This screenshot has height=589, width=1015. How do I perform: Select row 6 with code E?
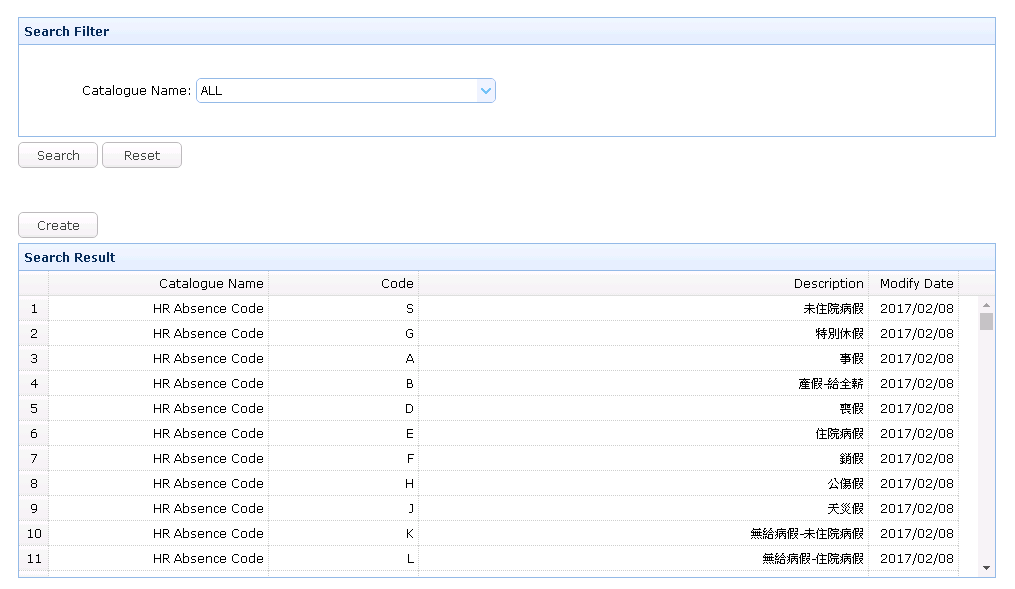[x=489, y=434]
